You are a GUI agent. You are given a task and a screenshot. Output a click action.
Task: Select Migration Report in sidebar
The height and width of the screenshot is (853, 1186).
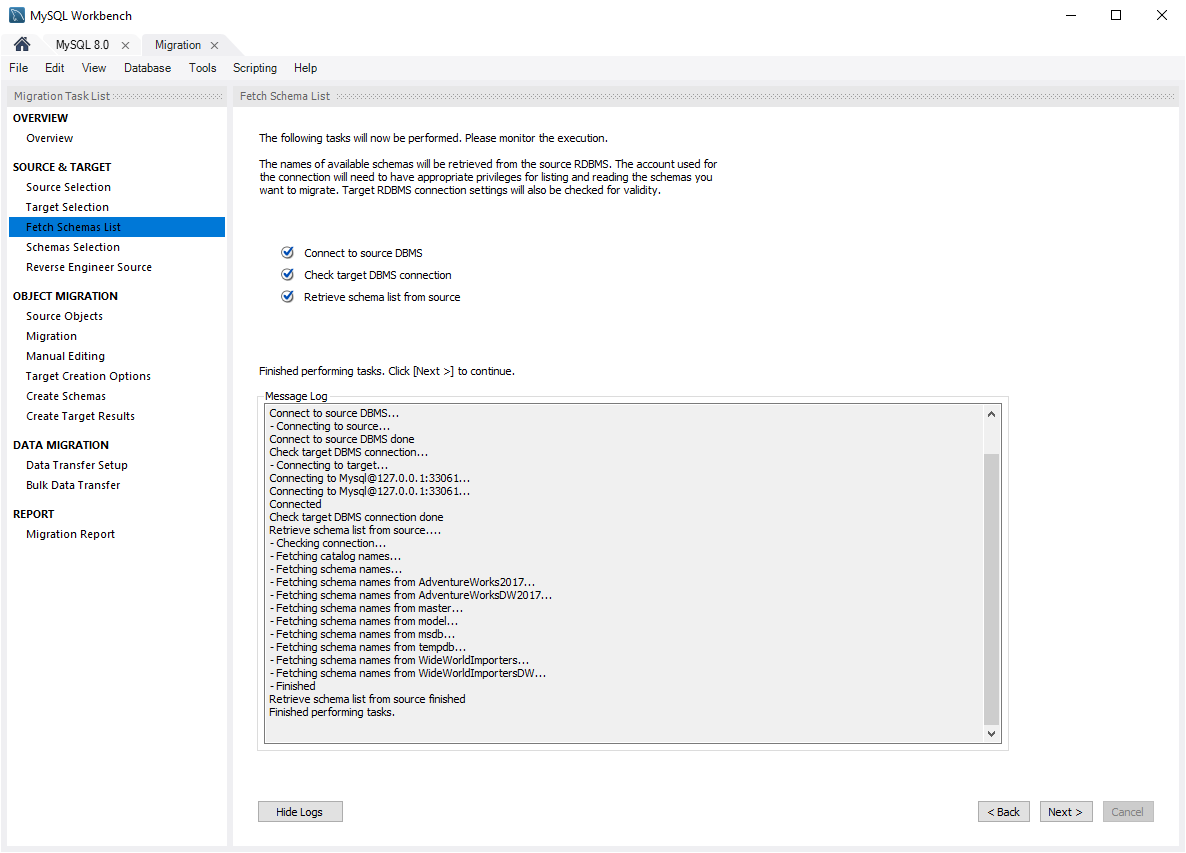click(70, 534)
